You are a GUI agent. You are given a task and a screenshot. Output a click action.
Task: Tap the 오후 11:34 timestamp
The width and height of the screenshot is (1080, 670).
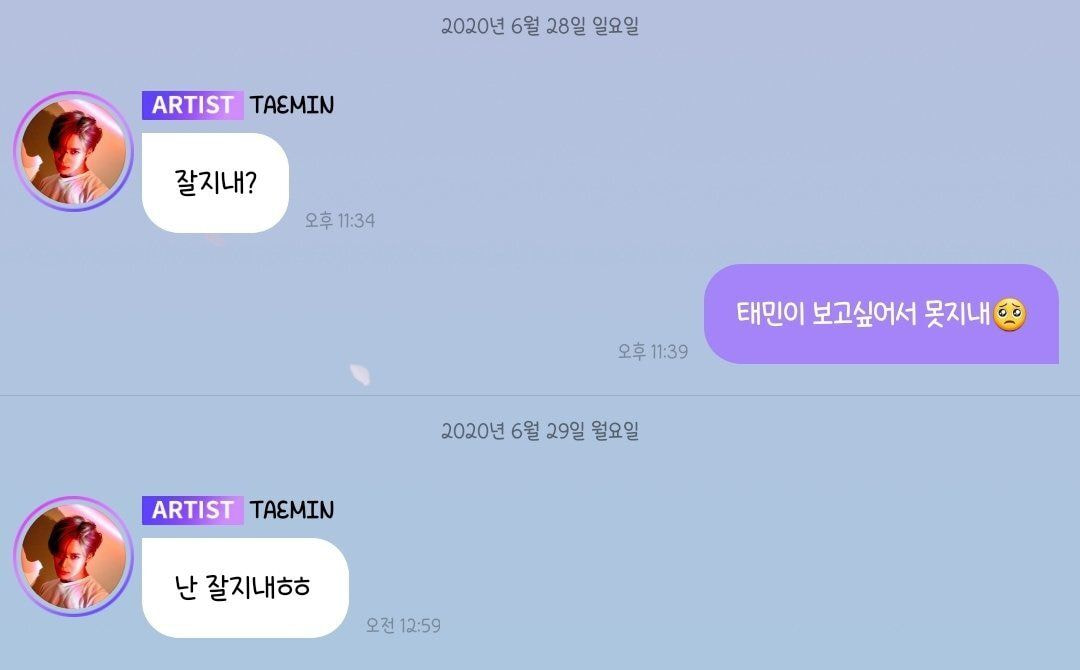pyautogui.click(x=340, y=220)
